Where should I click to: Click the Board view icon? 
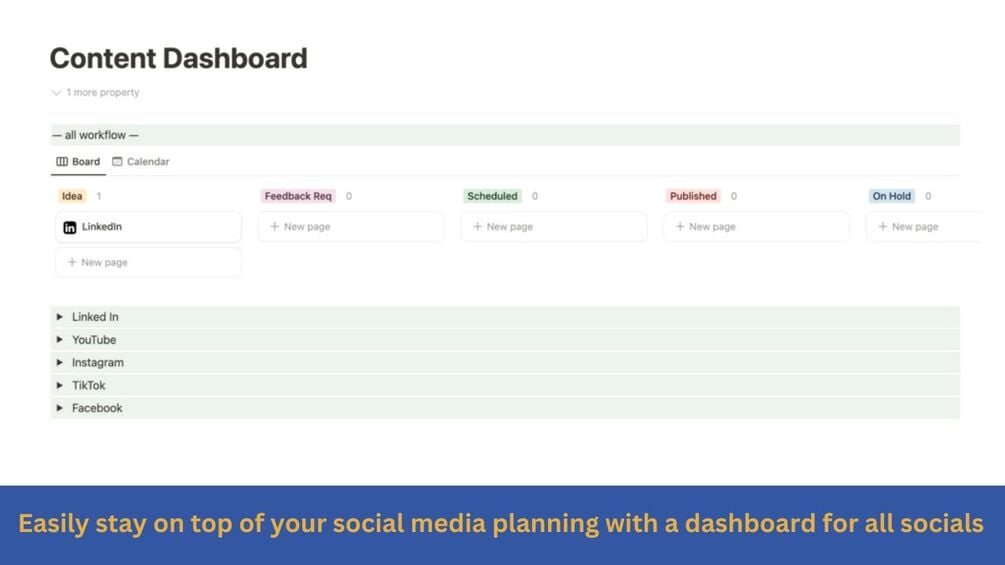pyautogui.click(x=62, y=162)
